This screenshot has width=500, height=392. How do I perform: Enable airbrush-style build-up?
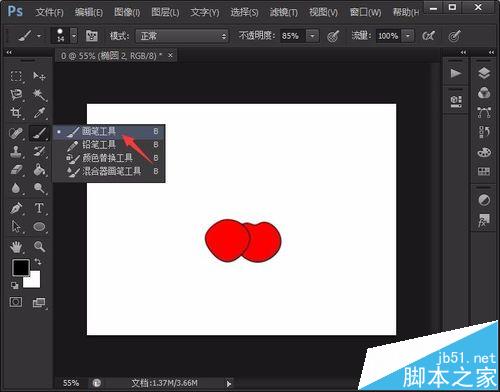click(429, 36)
